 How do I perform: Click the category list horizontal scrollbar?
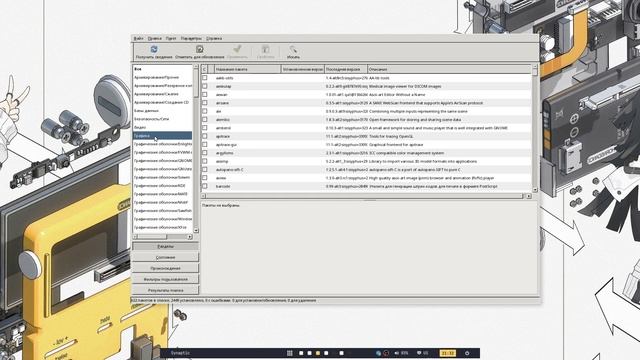[163, 237]
